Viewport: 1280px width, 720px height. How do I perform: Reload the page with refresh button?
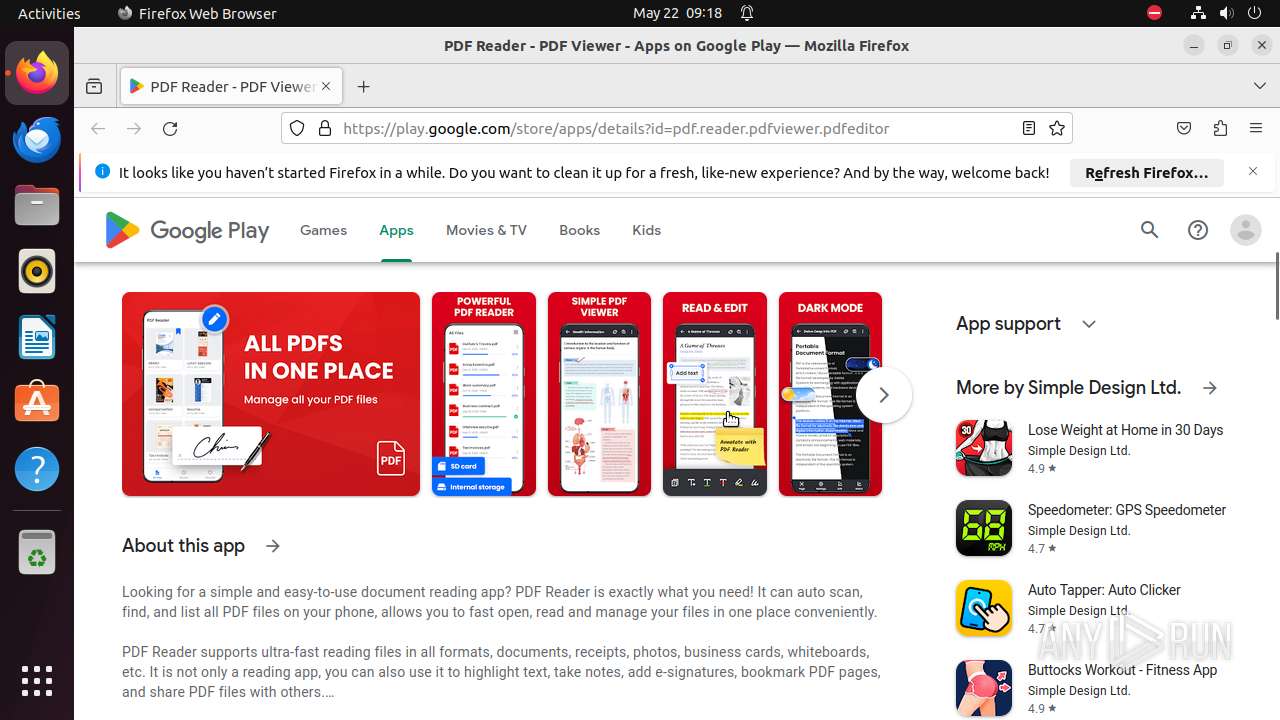[170, 128]
